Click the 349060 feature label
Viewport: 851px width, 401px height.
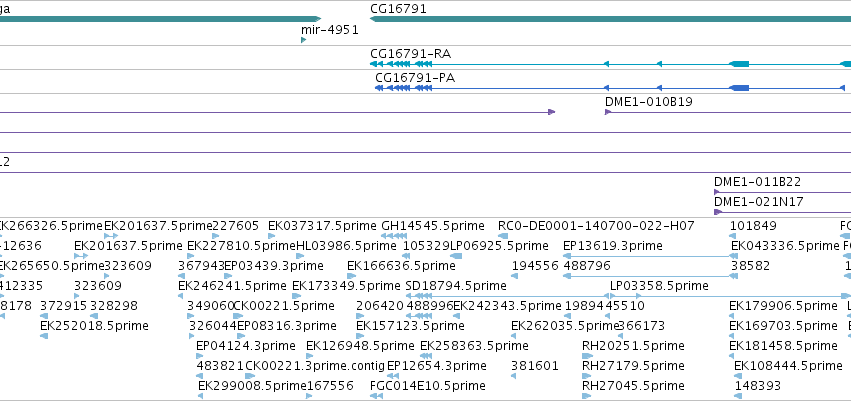210,305
